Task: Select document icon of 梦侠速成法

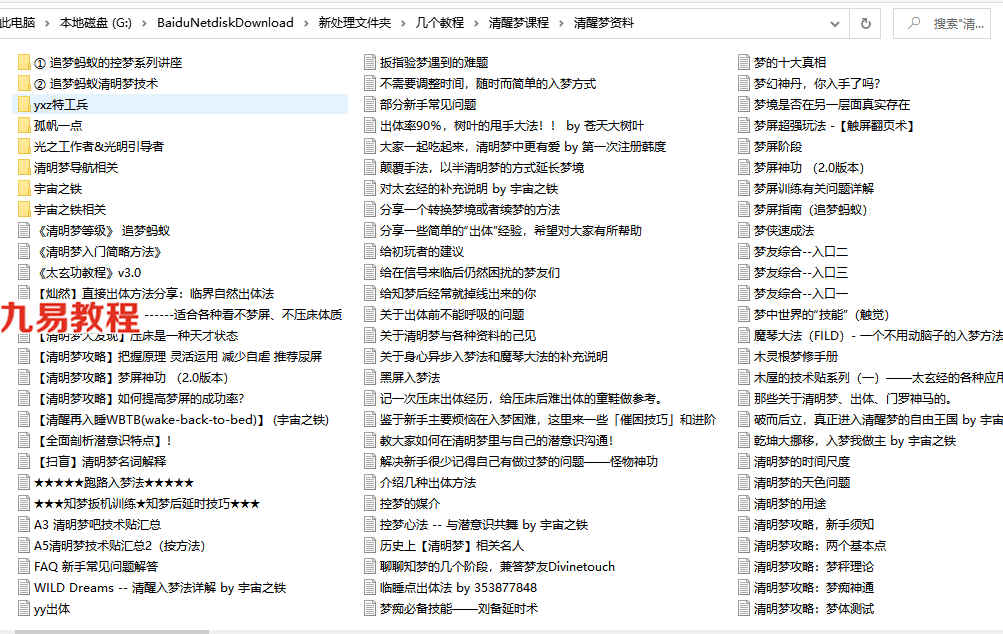Action: pos(743,231)
